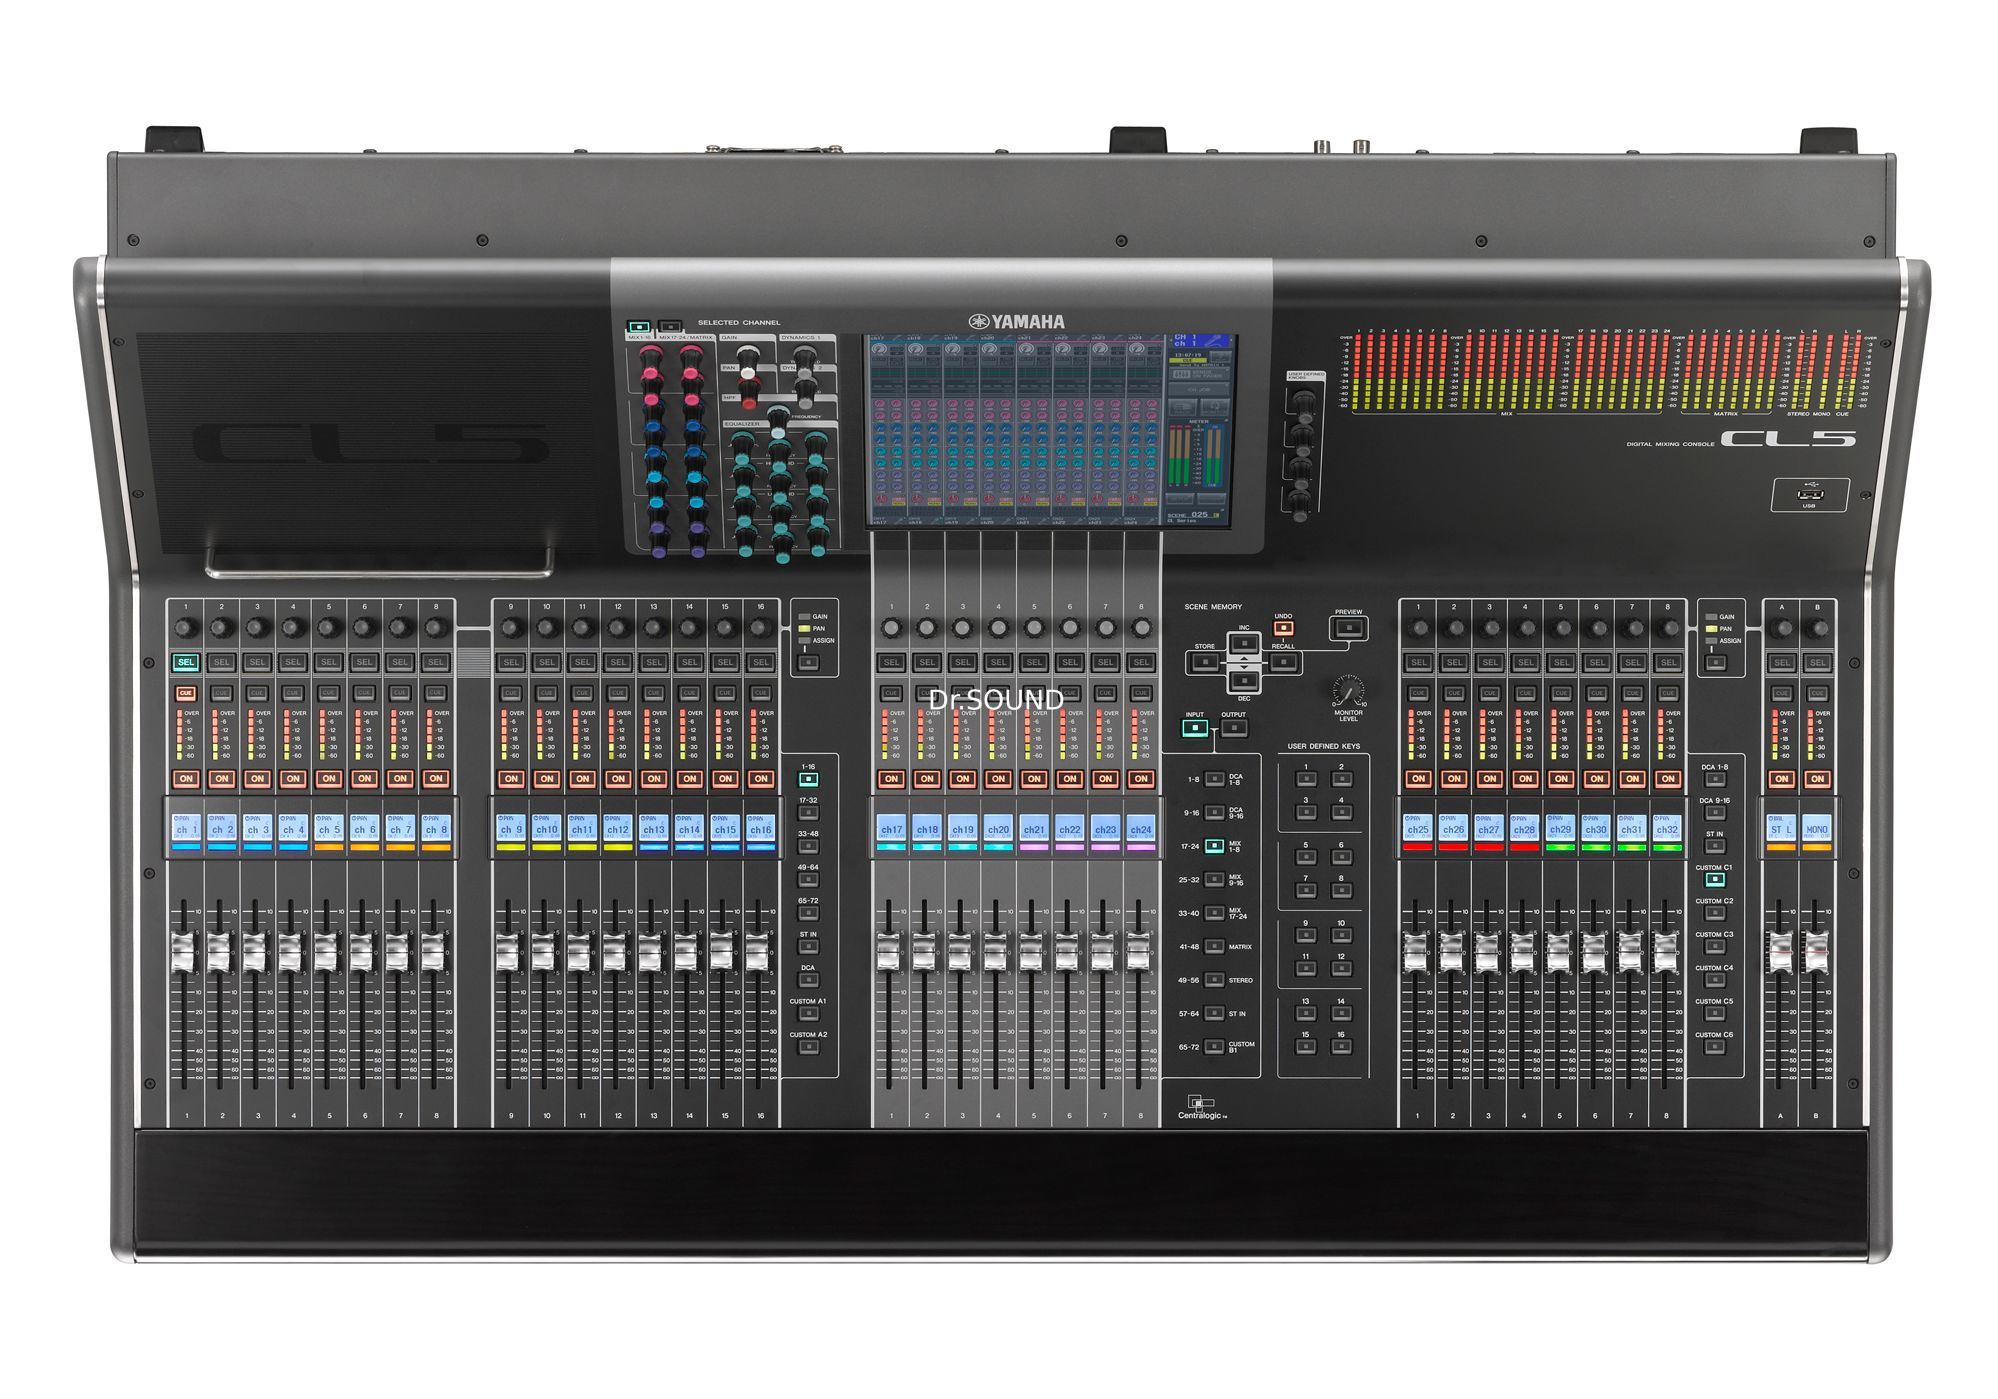Tap the ch29 name display

(1560, 829)
